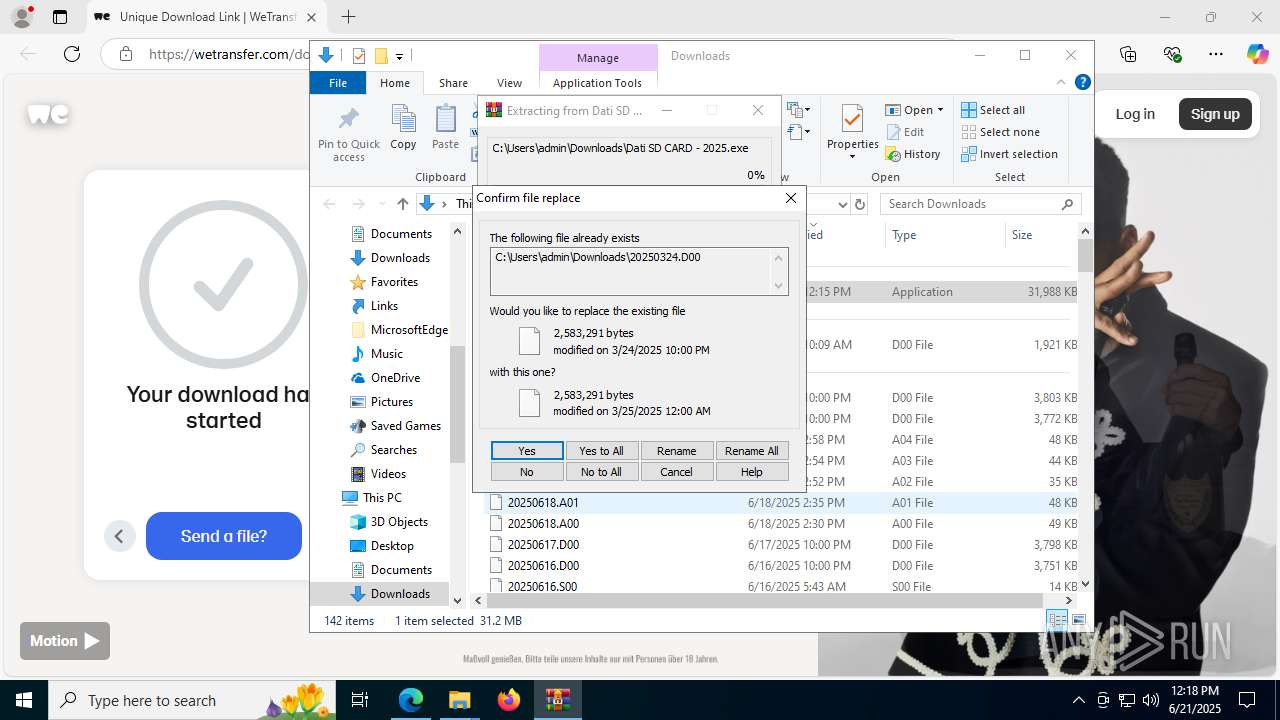Click Up one level arrow in Explorer
Screen dimensions: 1280x720
pos(402,204)
